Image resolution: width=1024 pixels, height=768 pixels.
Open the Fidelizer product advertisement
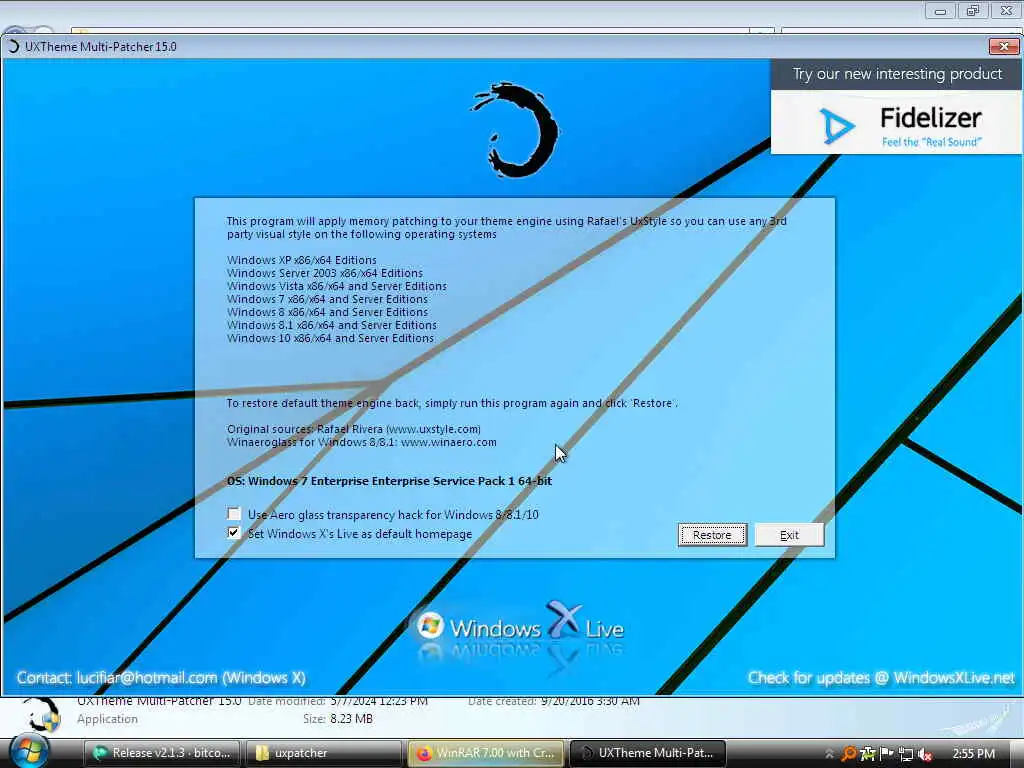coord(896,122)
